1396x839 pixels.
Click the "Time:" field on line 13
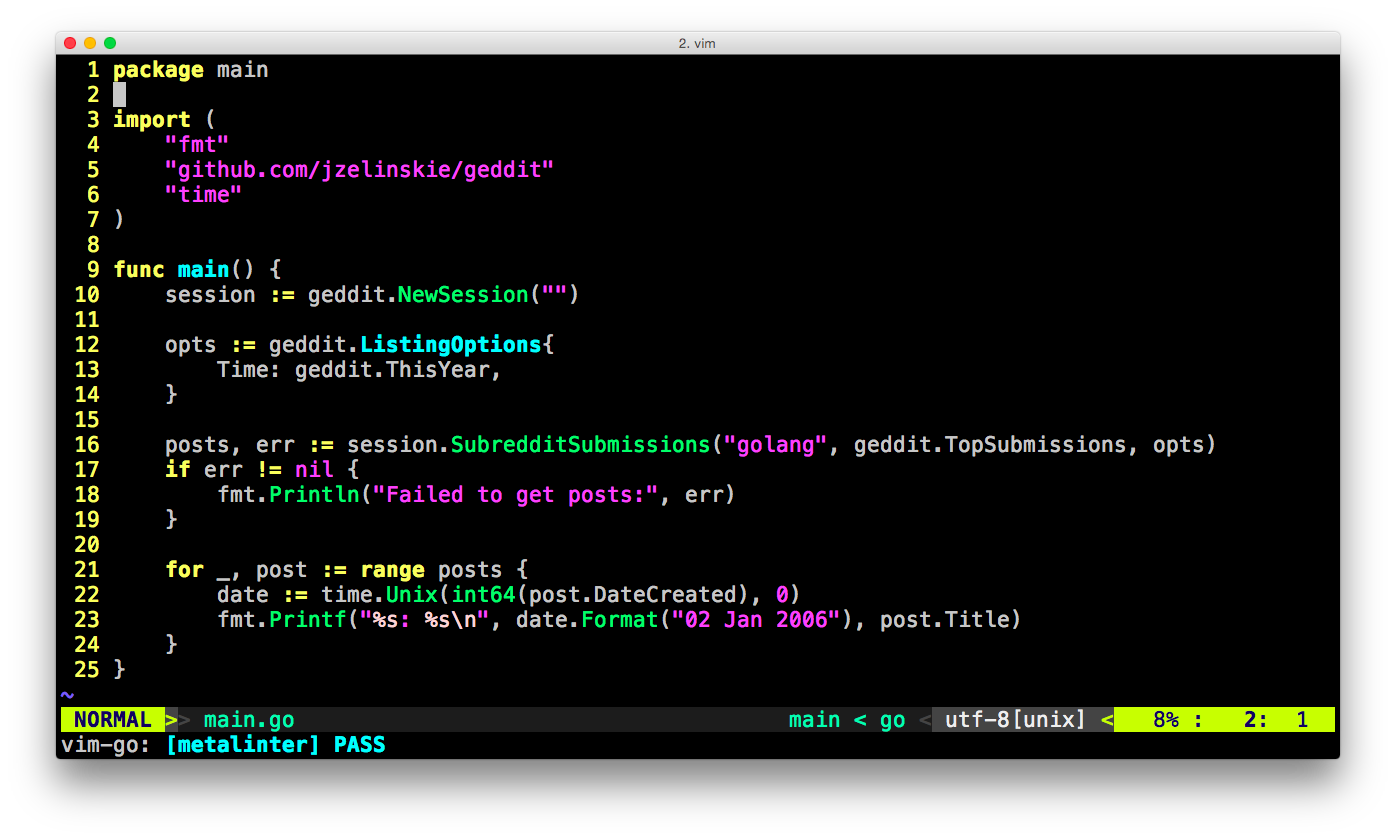pos(249,370)
